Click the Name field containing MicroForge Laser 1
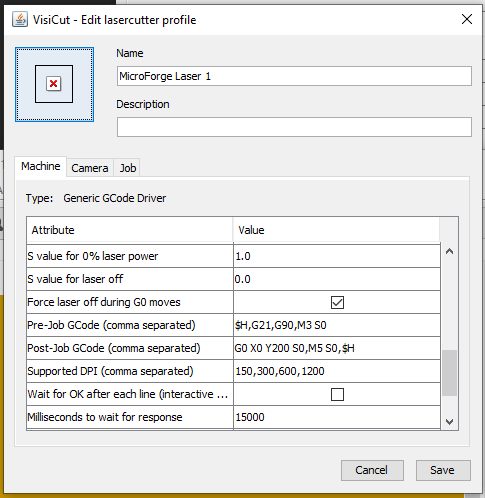This screenshot has width=485, height=498. pyautogui.click(x=294, y=76)
